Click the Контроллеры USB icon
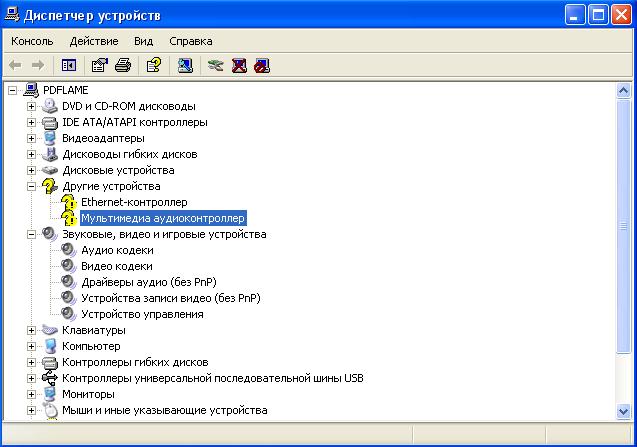Image resolution: width=637 pixels, height=447 pixels. click(50, 378)
